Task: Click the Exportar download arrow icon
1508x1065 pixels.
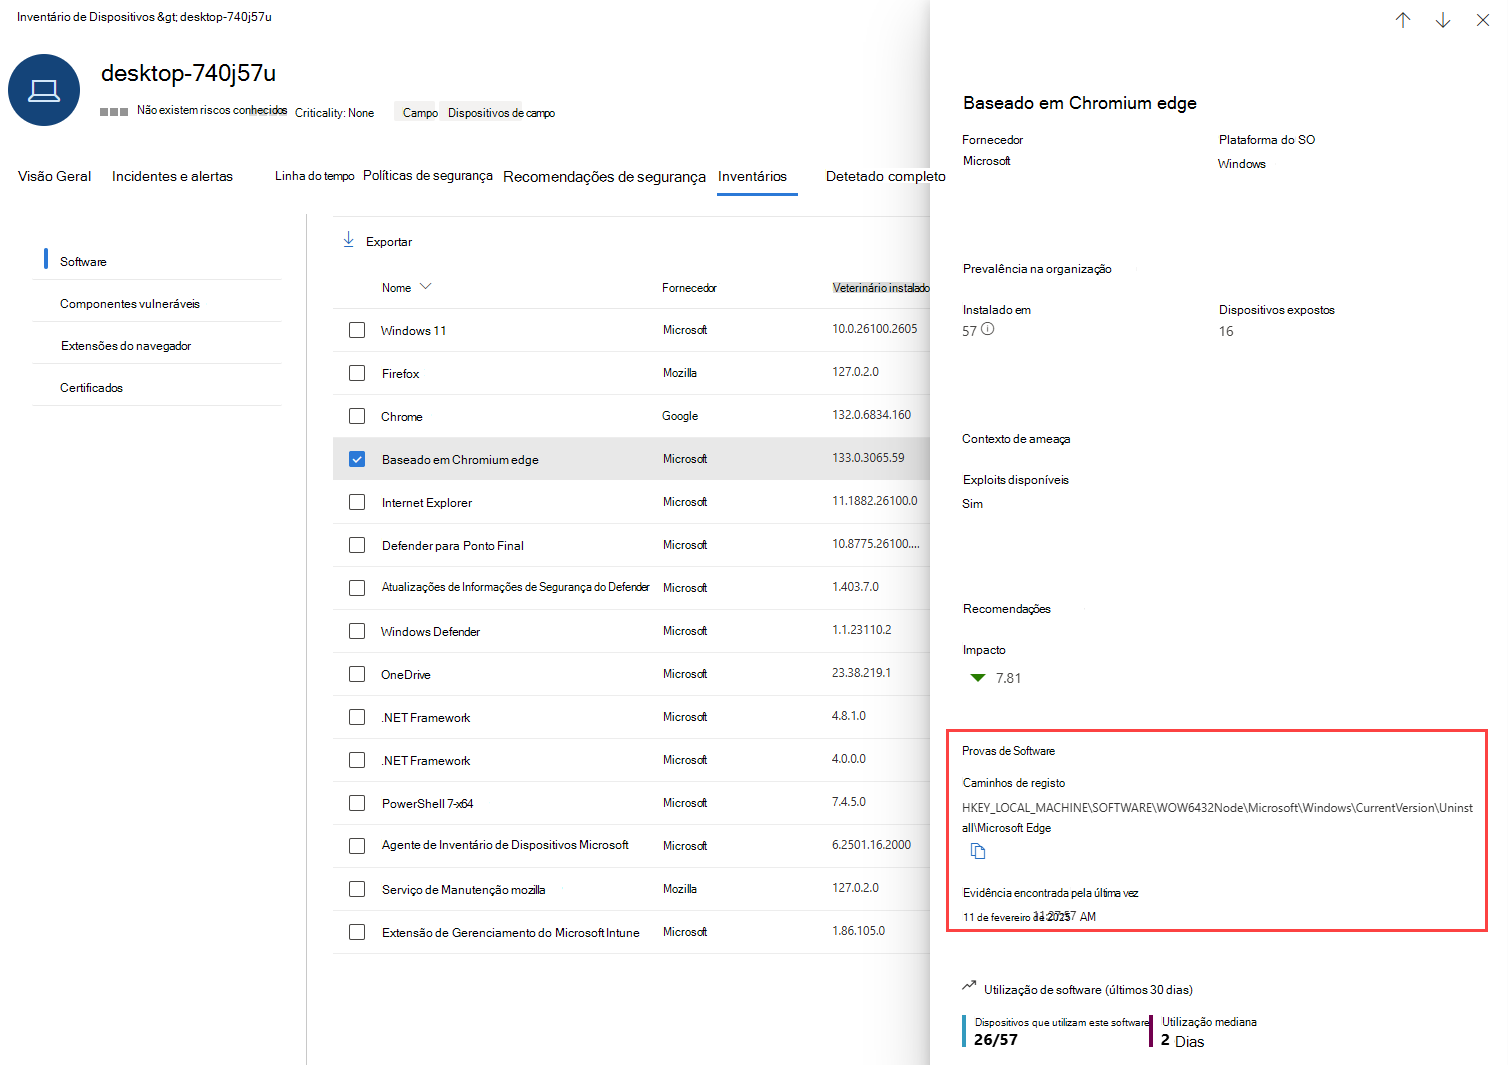Action: (349, 240)
